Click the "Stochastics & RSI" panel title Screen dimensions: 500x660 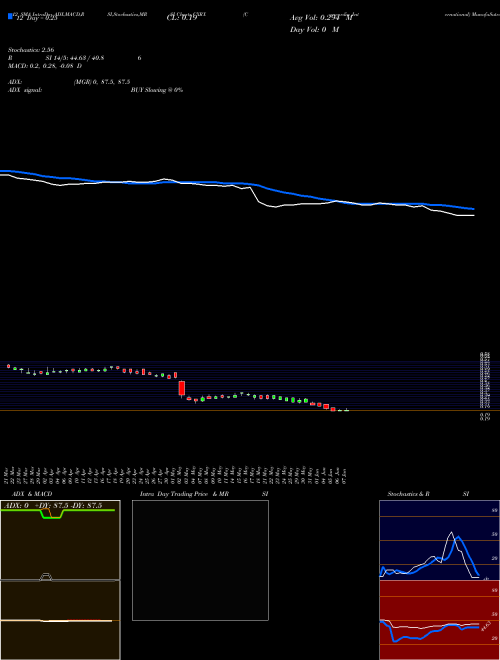[x=428, y=494]
